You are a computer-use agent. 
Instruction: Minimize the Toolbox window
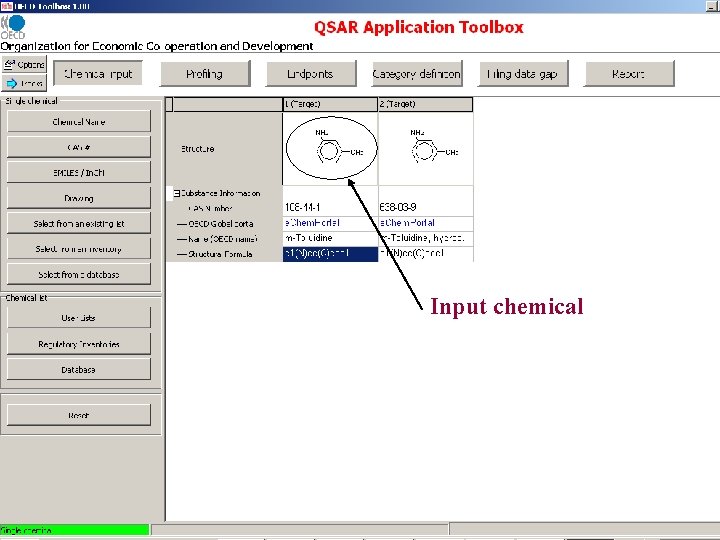(x=712, y=6)
